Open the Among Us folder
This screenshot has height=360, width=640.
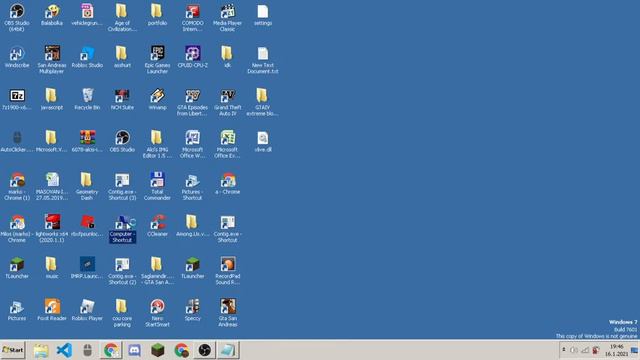pyautogui.click(x=193, y=226)
